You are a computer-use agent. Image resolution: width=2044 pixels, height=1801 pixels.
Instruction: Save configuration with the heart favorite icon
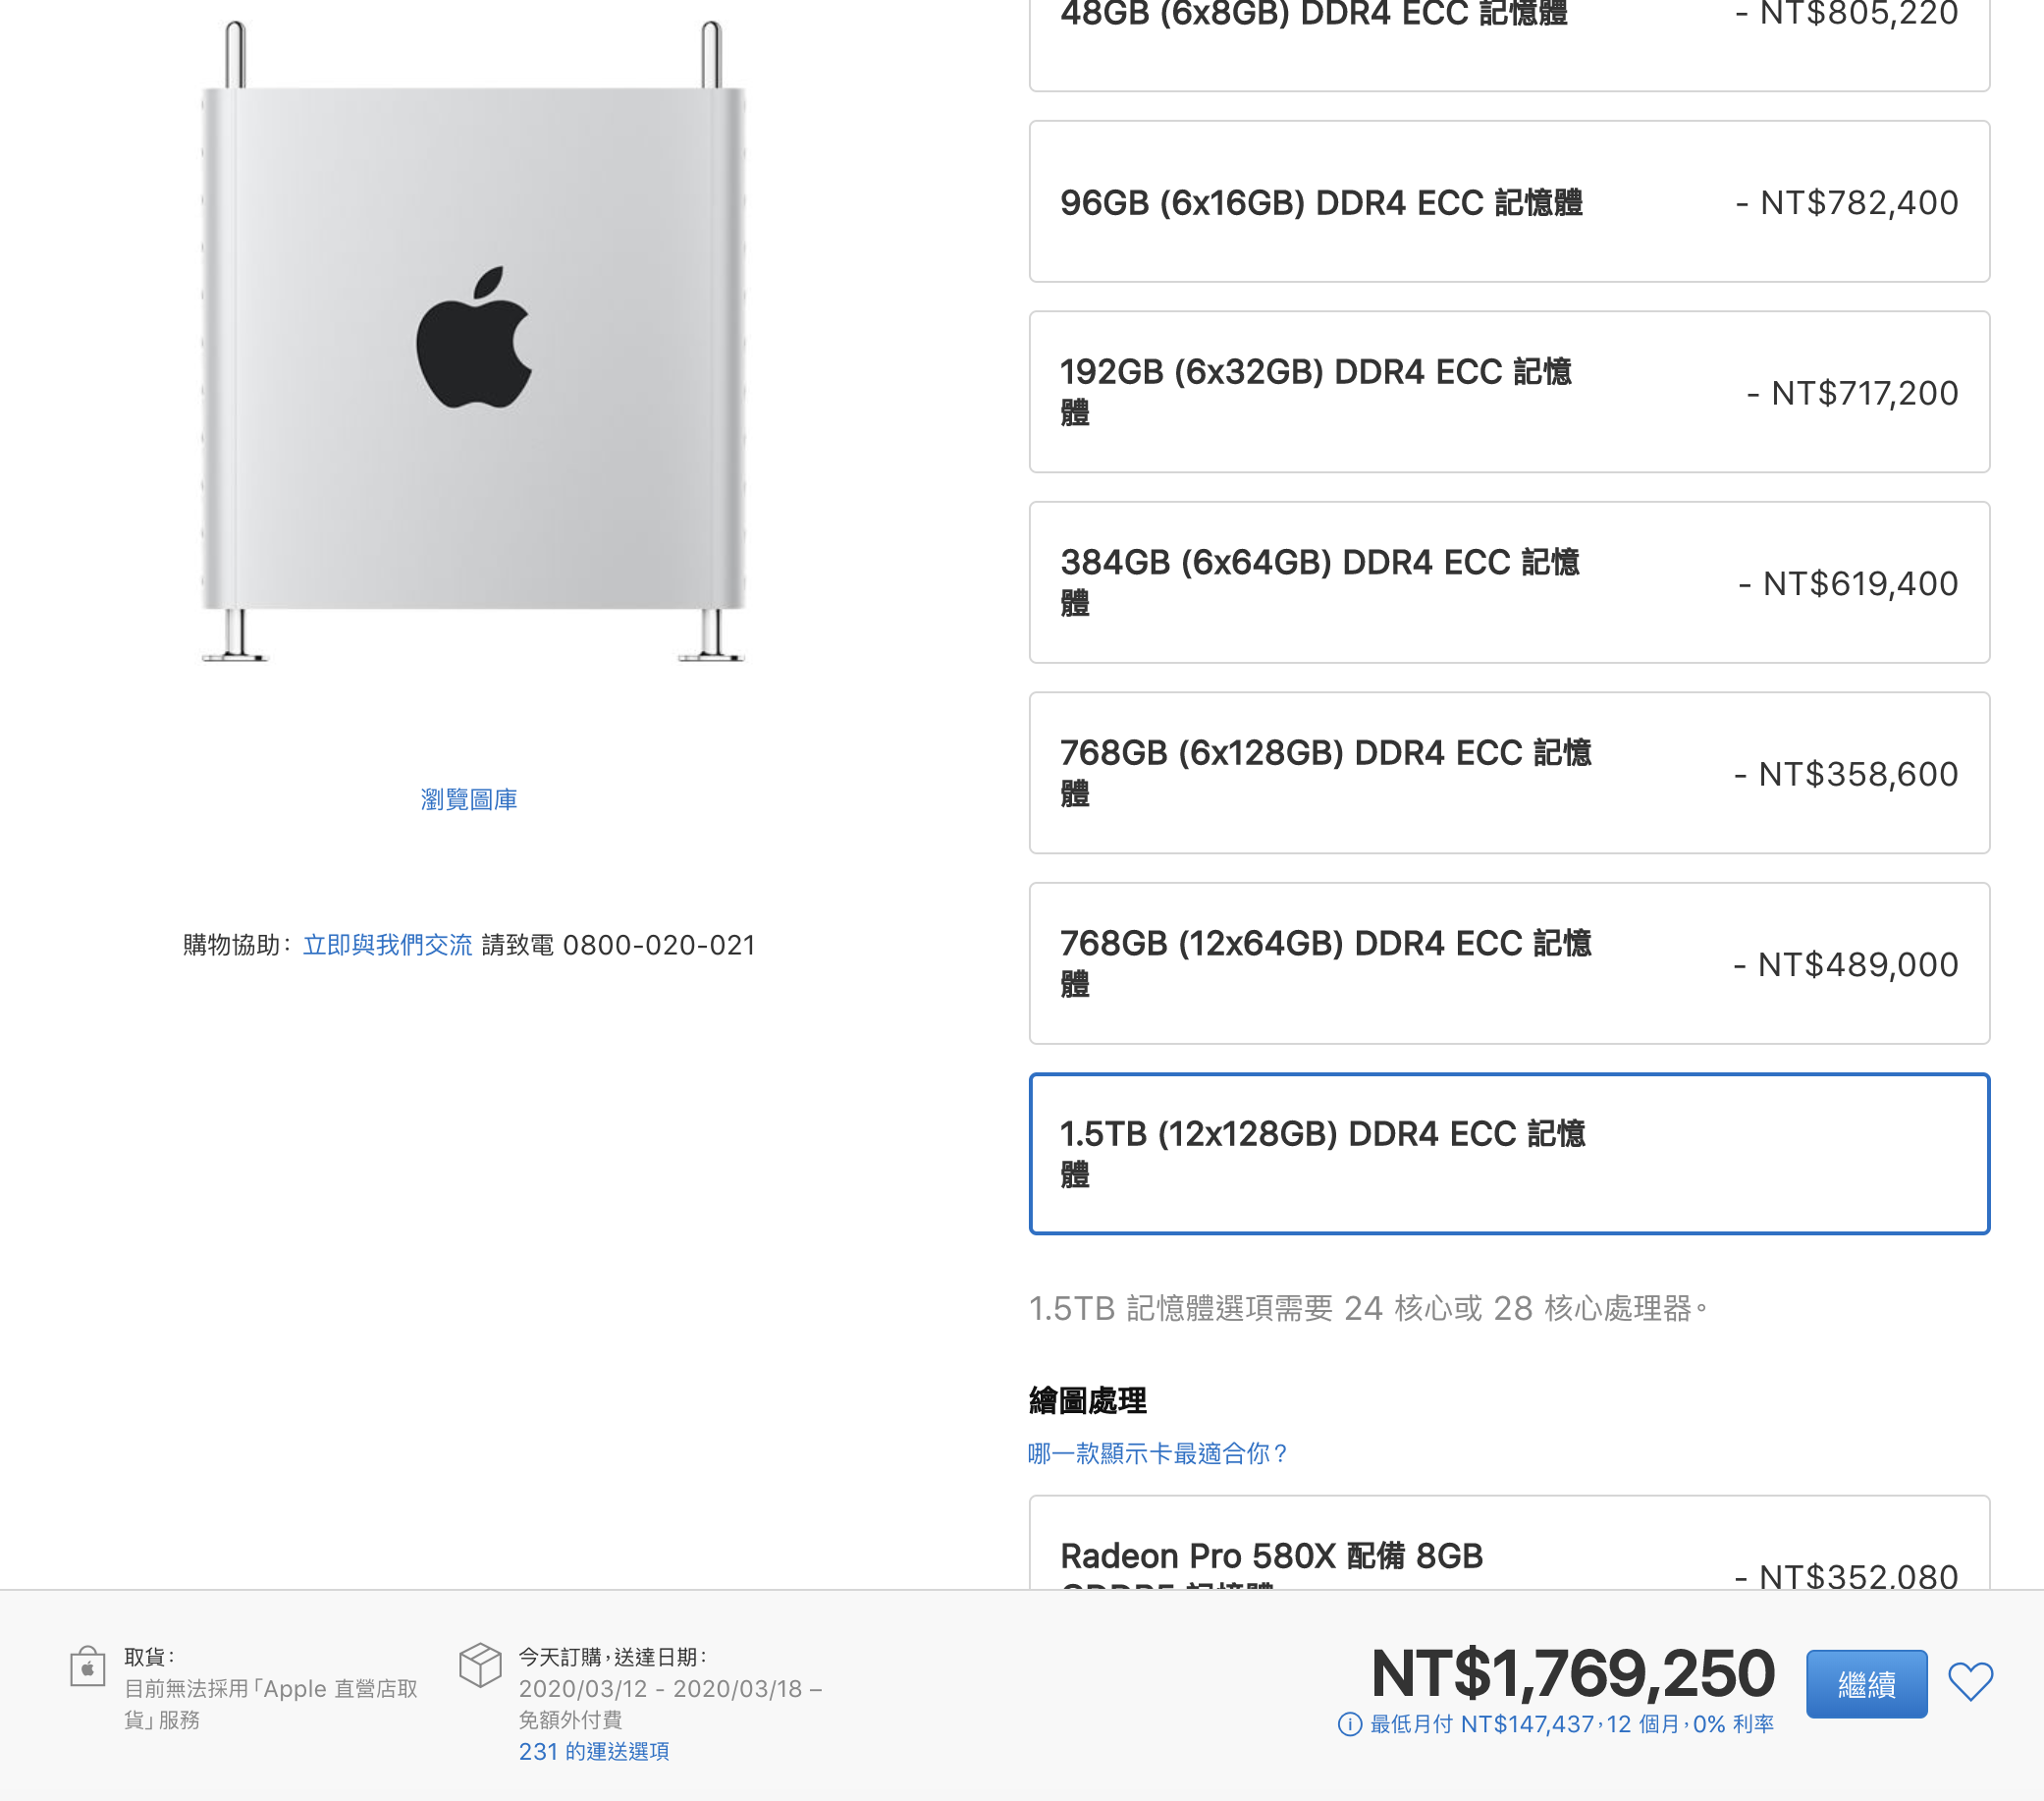click(x=1970, y=1682)
